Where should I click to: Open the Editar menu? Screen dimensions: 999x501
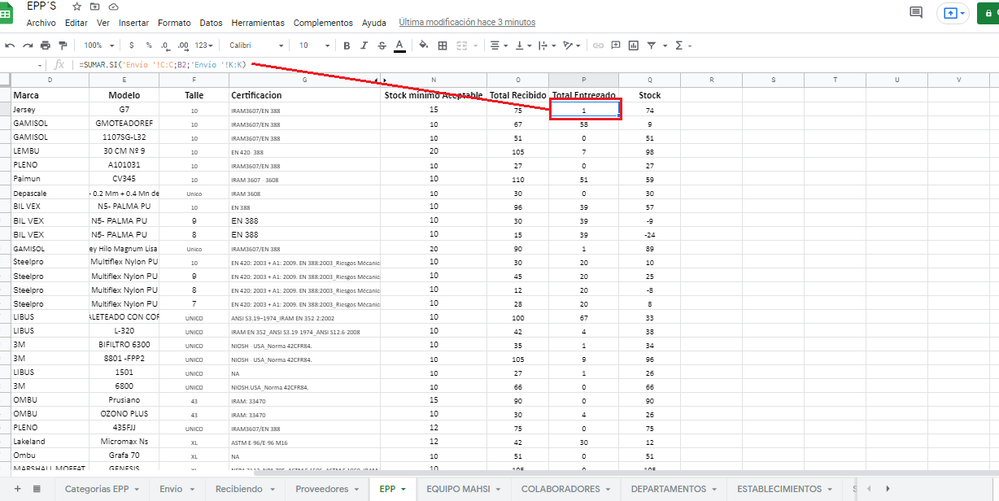[x=76, y=22]
